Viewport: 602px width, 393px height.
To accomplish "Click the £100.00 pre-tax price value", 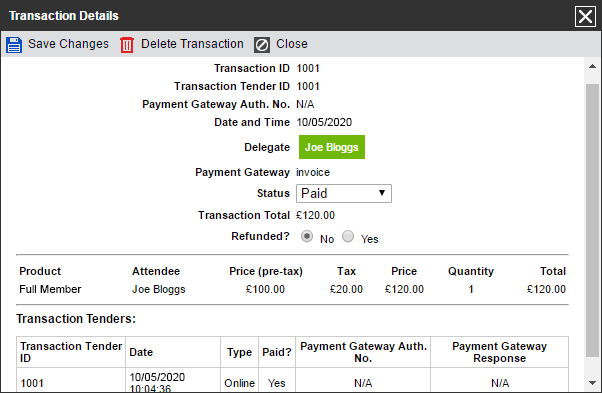I will 265,289.
